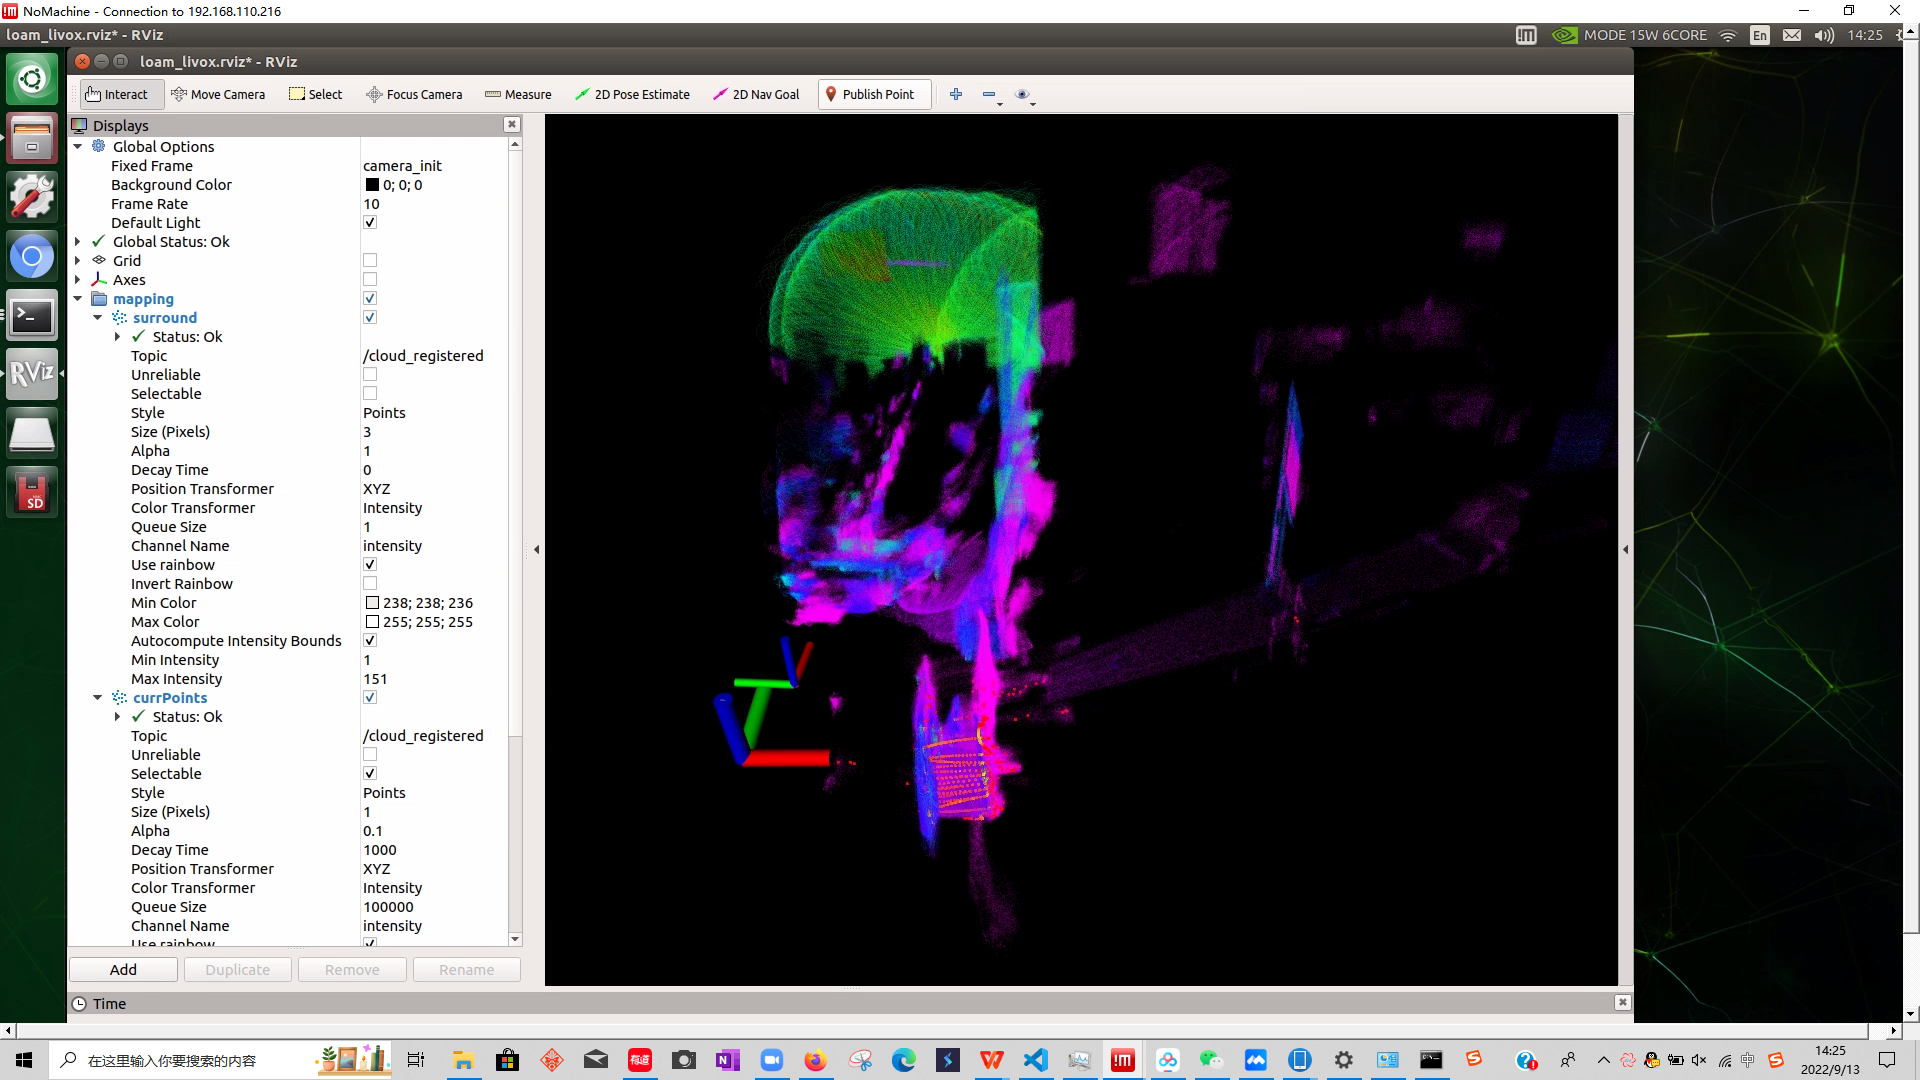Click the 2D Pose Estimate icon
The height and width of the screenshot is (1080, 1920).
(633, 94)
